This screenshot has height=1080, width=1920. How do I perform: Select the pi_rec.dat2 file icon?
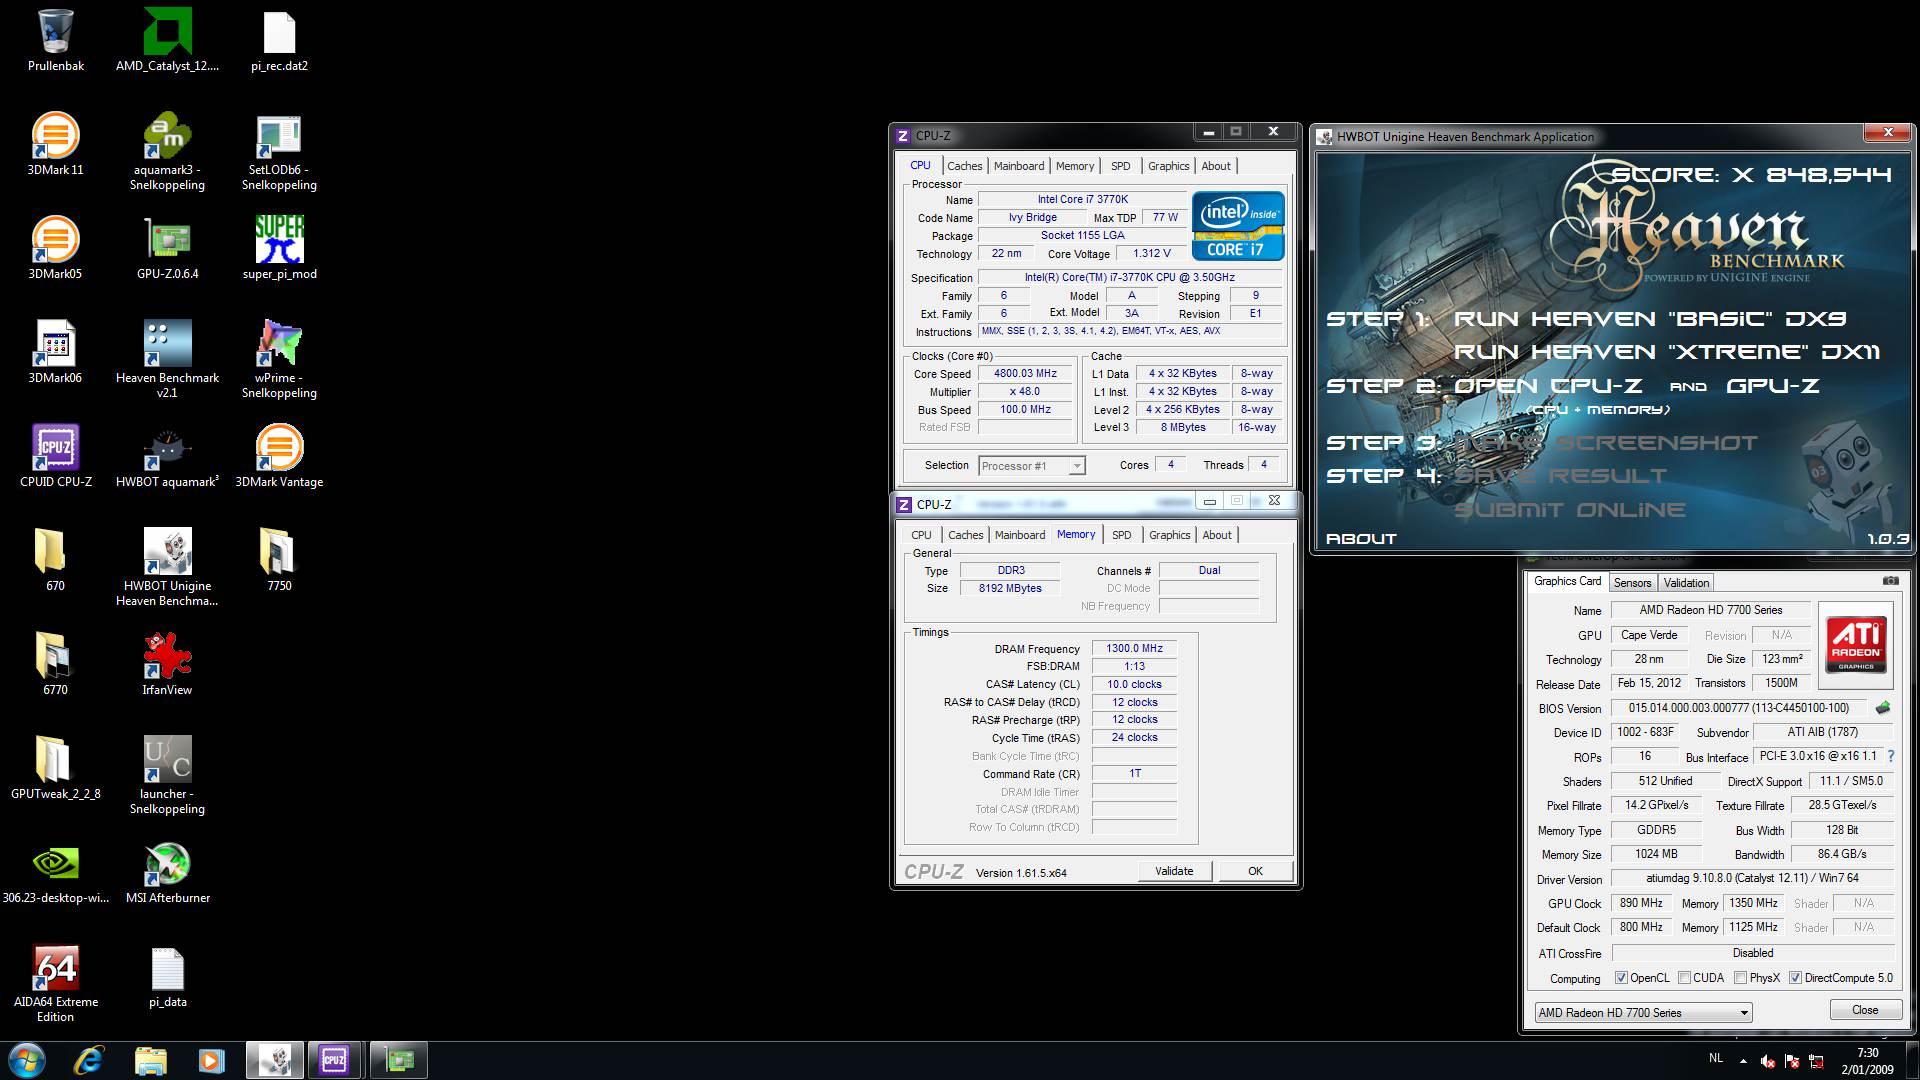tap(279, 41)
